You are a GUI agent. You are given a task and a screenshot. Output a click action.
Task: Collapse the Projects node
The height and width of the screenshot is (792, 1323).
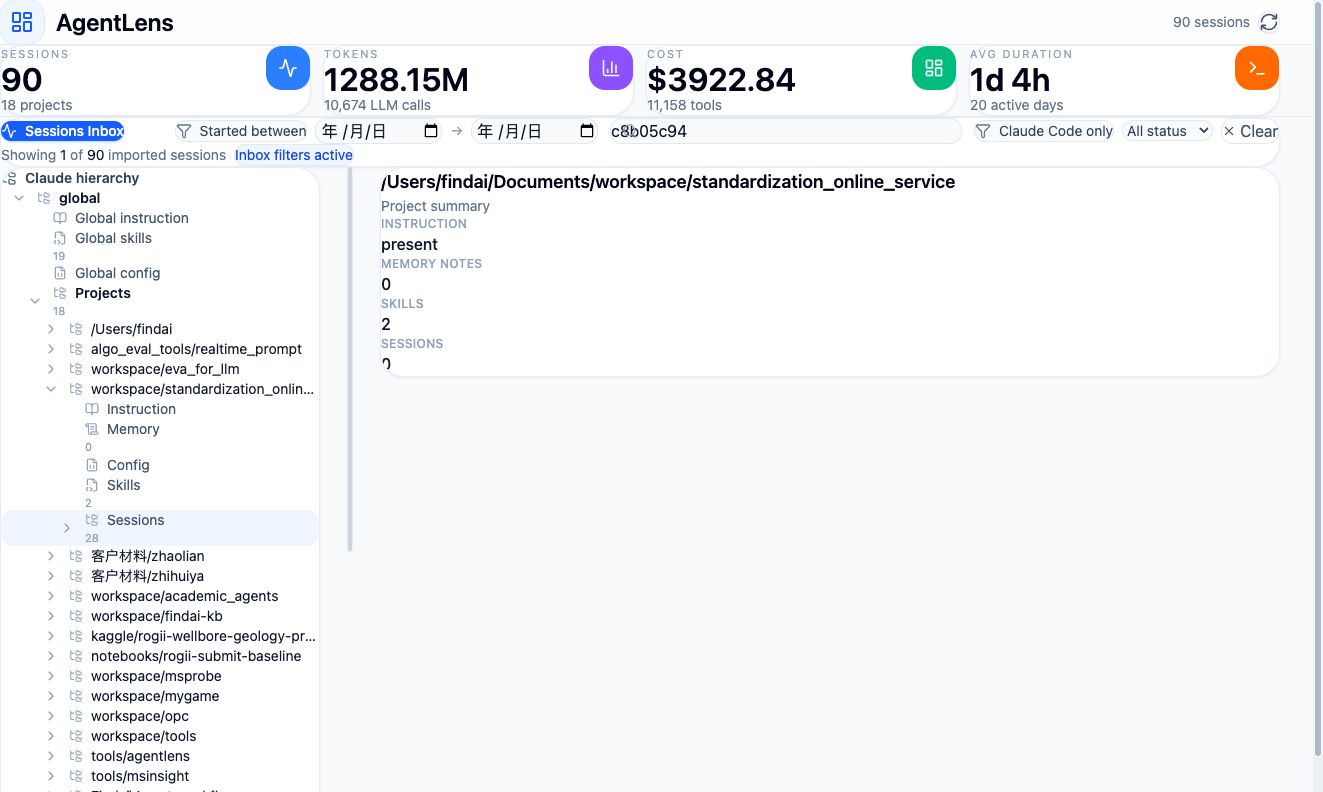[x=35, y=300]
